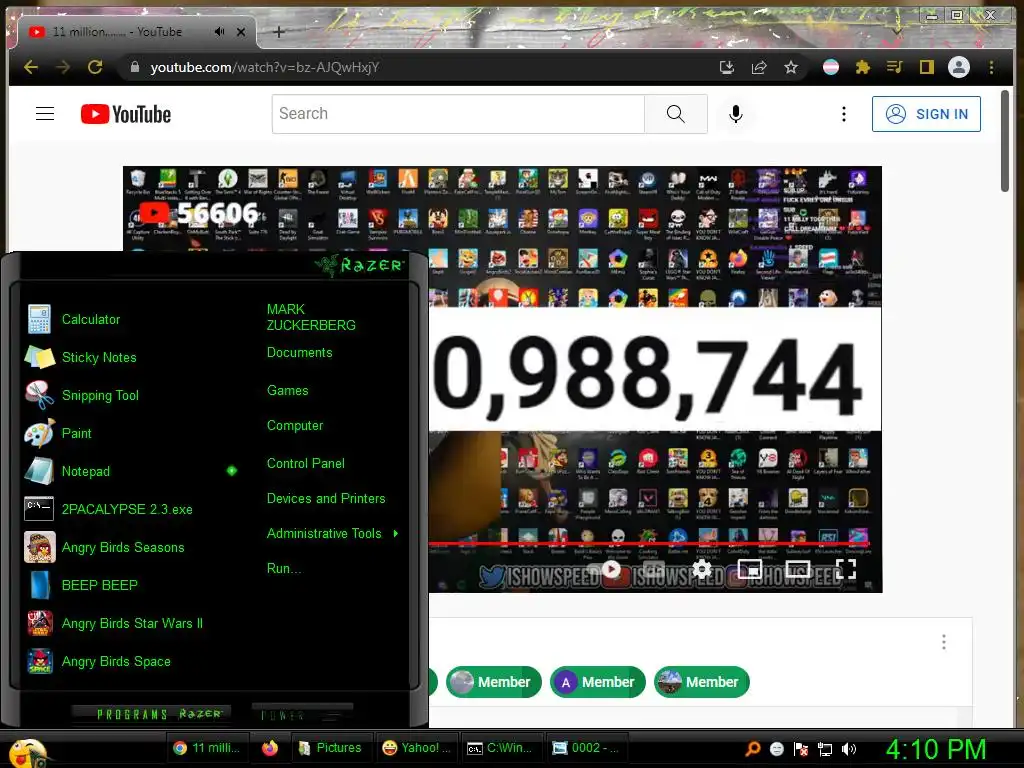Viewport: 1024px width, 768px height.
Task: Click the YouTube search field
Action: pos(458,114)
